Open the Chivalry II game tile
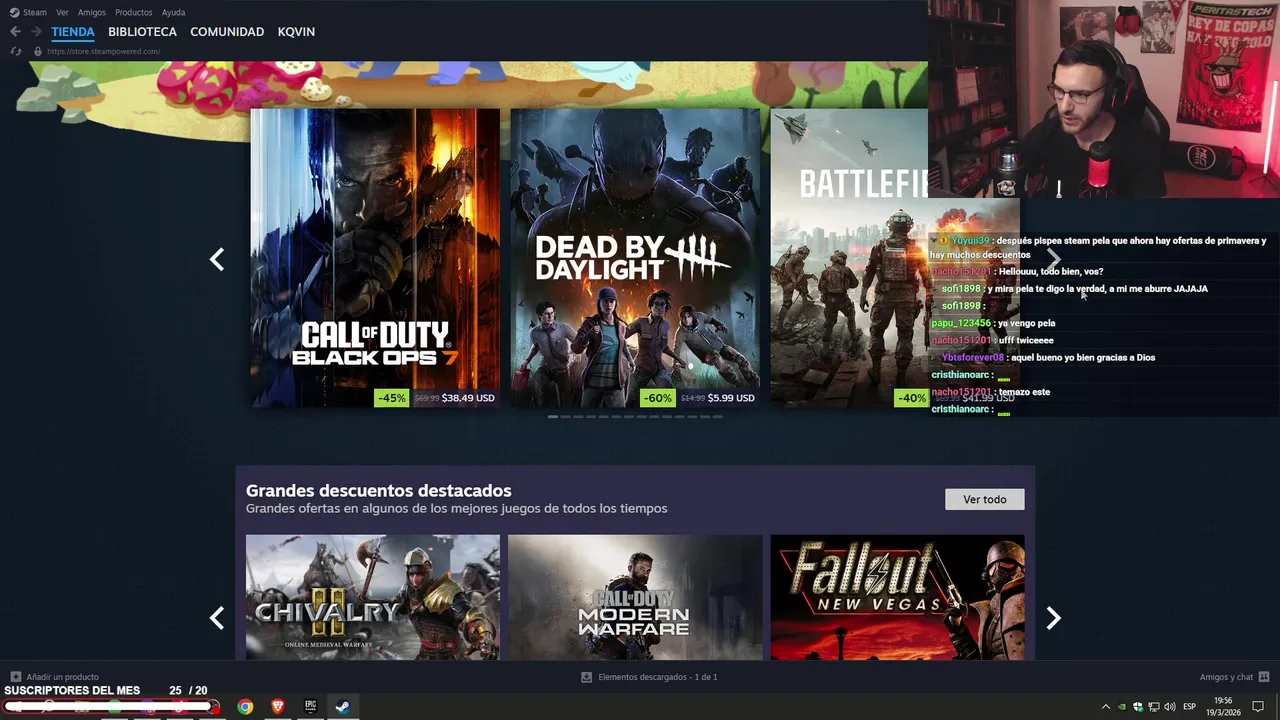The height and width of the screenshot is (720, 1280). click(x=373, y=597)
